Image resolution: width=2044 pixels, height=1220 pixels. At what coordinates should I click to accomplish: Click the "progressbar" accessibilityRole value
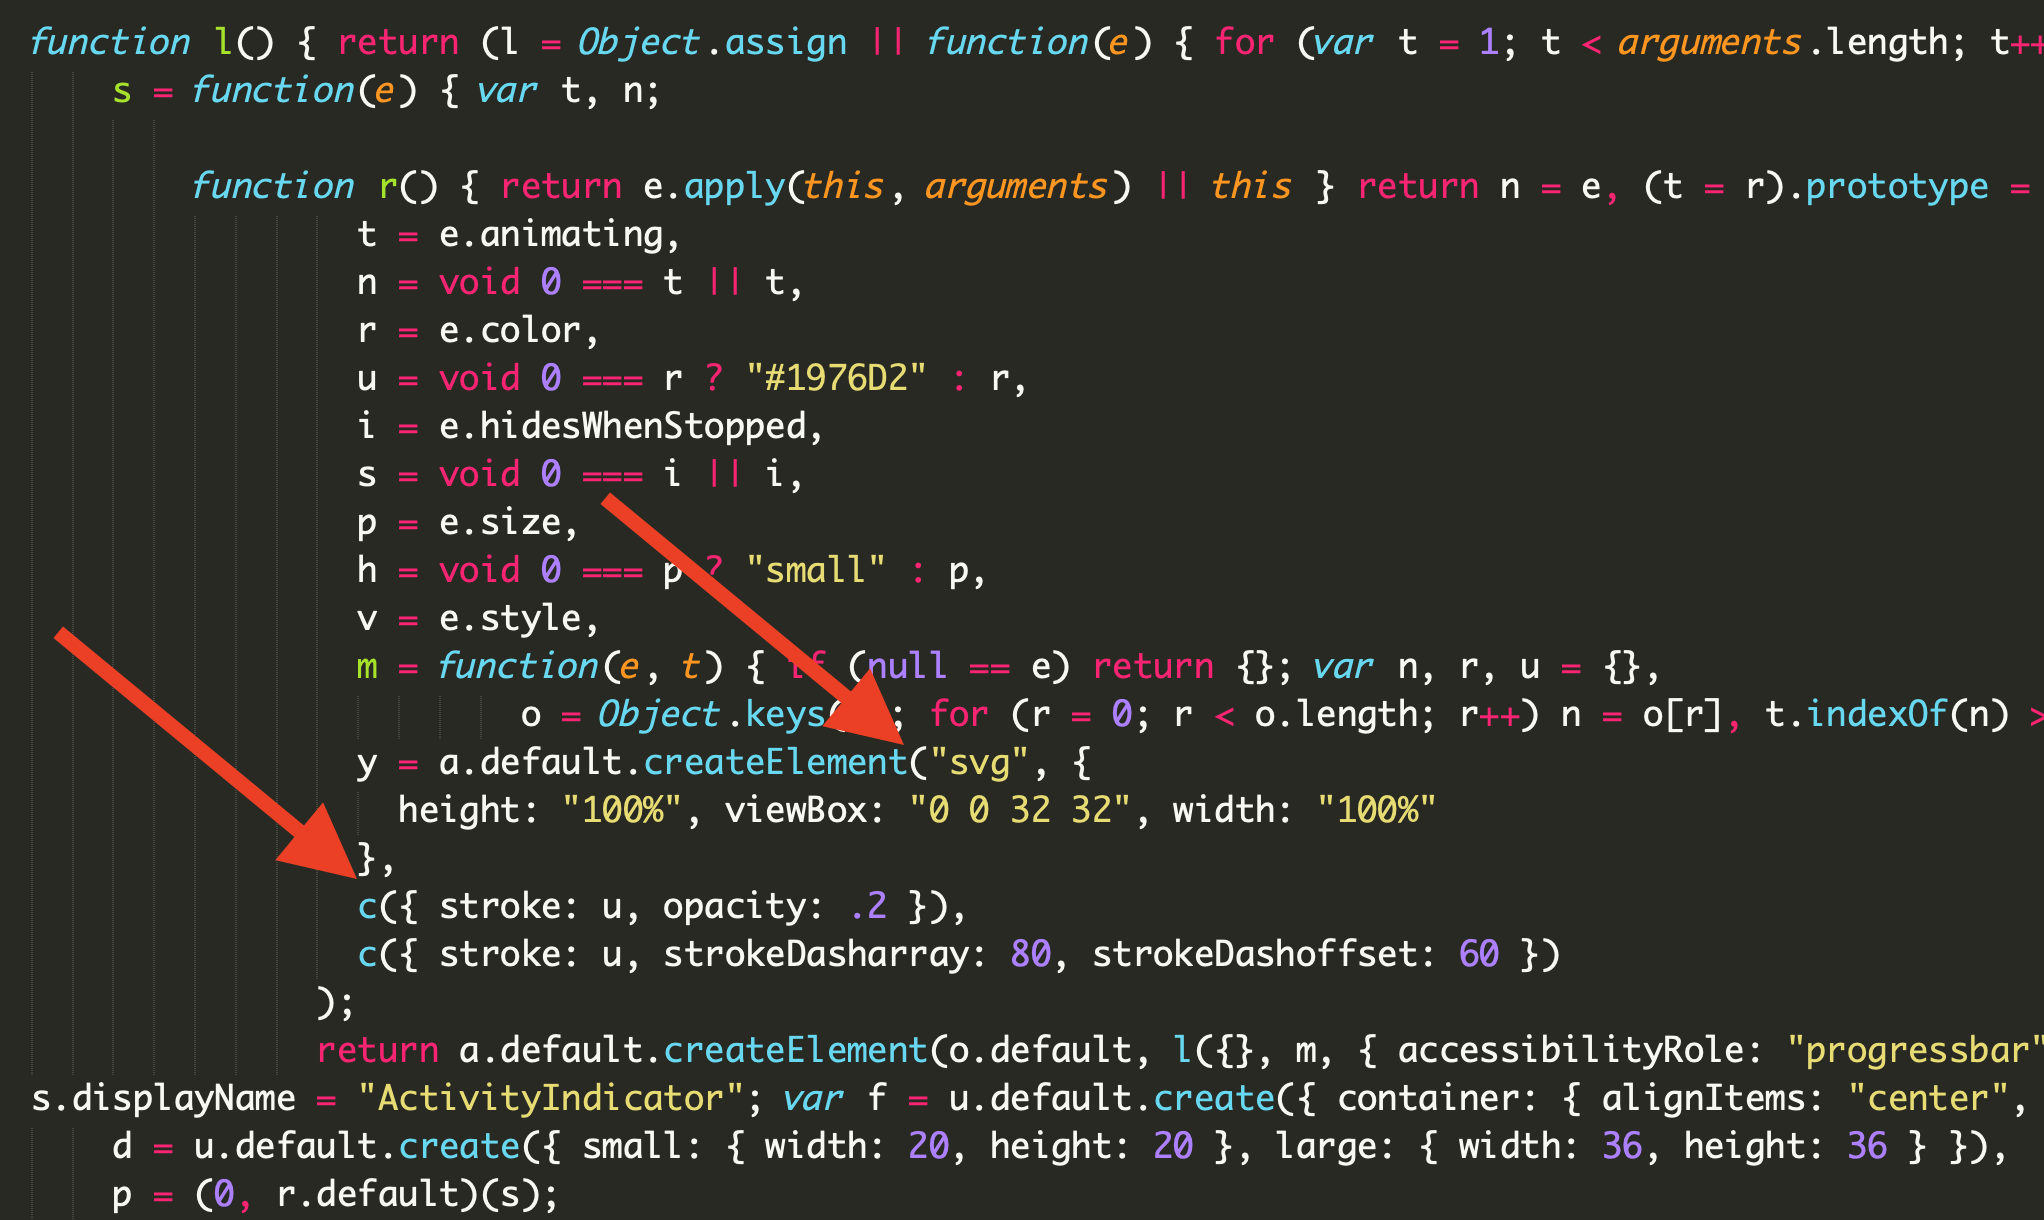tap(1912, 1050)
